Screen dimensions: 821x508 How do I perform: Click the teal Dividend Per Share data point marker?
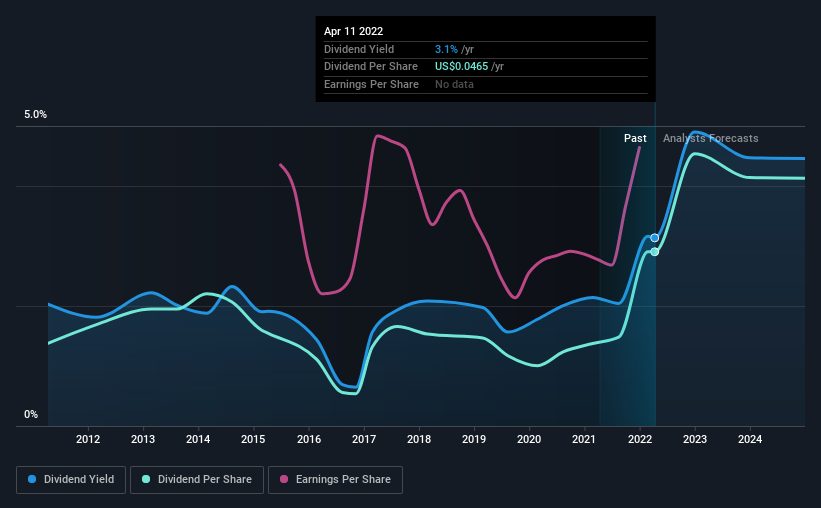[x=654, y=252]
